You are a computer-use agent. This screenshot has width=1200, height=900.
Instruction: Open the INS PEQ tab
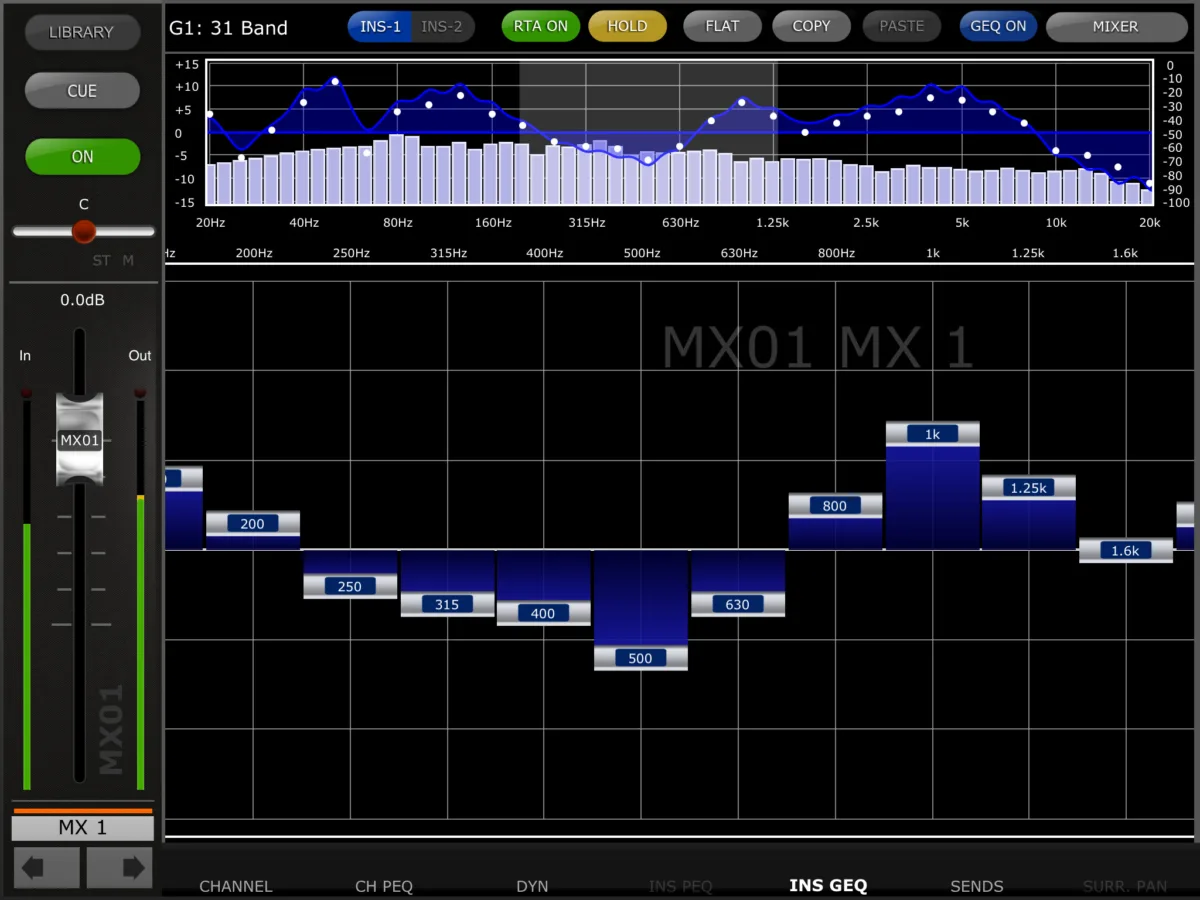tap(680, 886)
